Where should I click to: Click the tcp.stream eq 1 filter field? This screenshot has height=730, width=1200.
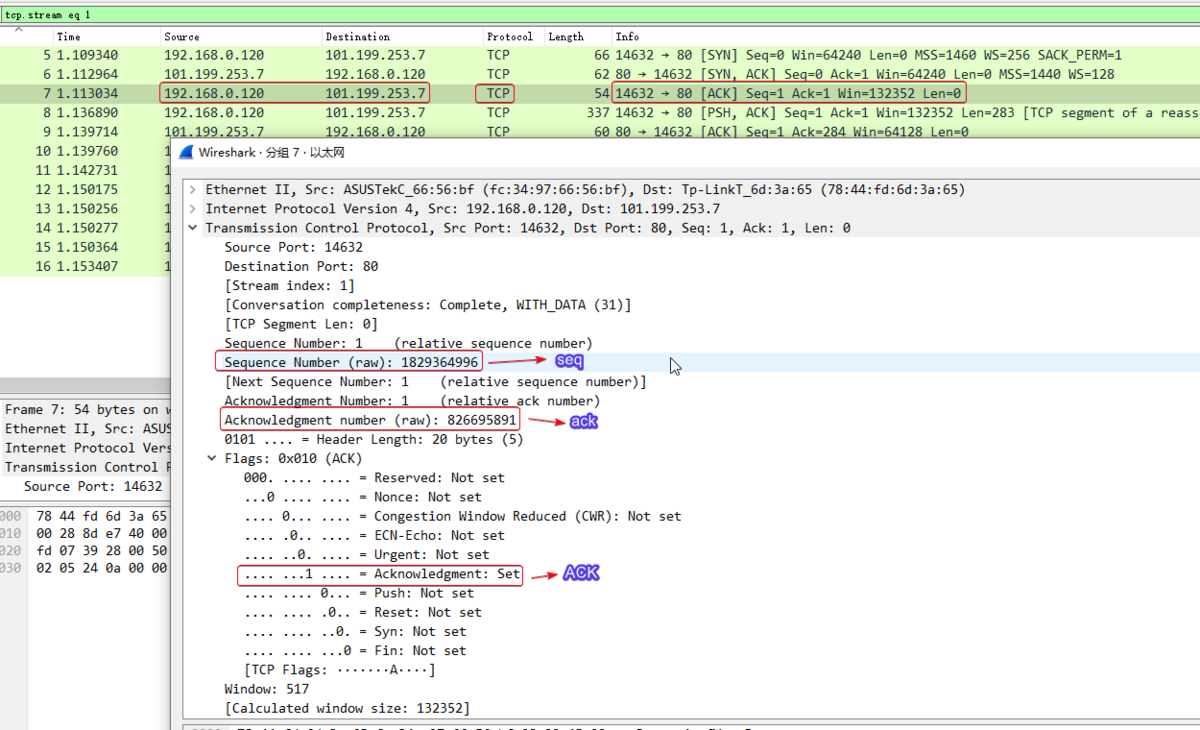pos(600,15)
